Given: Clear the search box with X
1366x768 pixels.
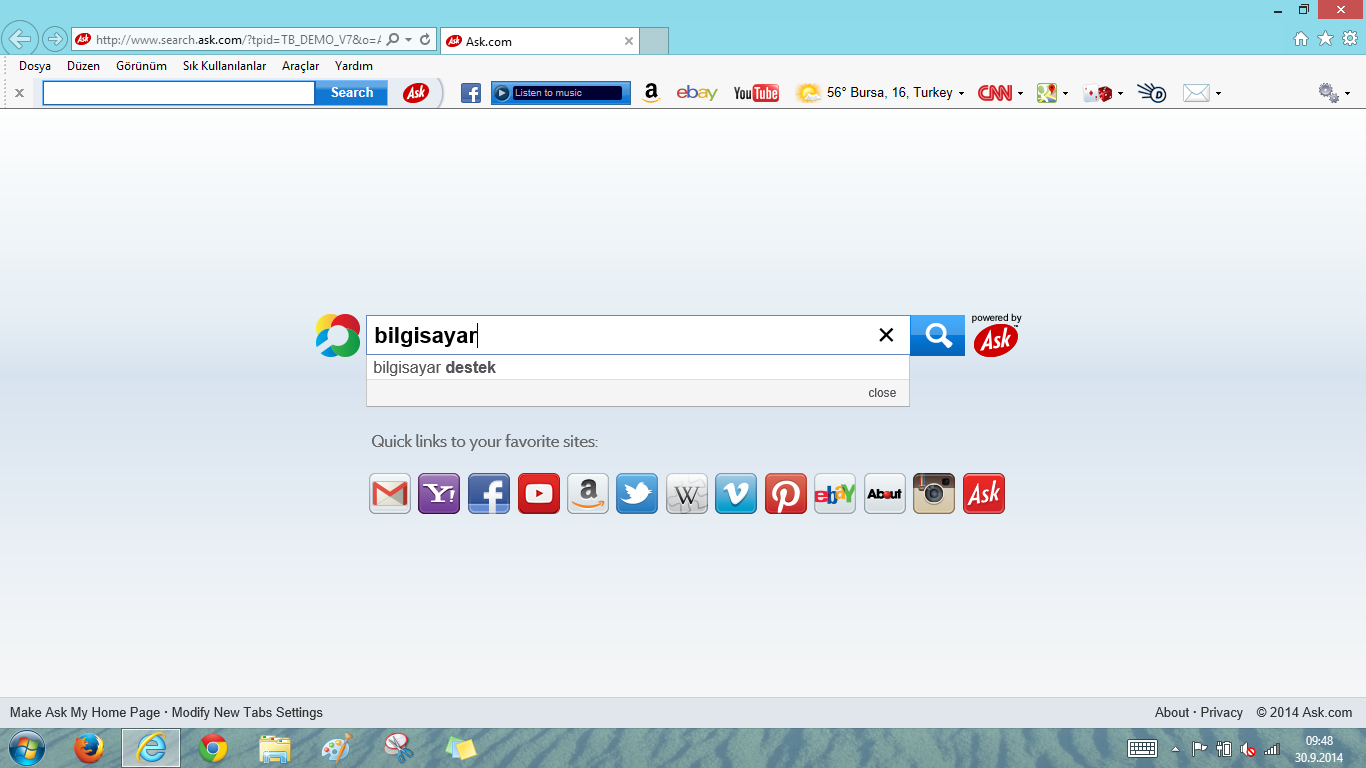Looking at the screenshot, I should click(886, 335).
